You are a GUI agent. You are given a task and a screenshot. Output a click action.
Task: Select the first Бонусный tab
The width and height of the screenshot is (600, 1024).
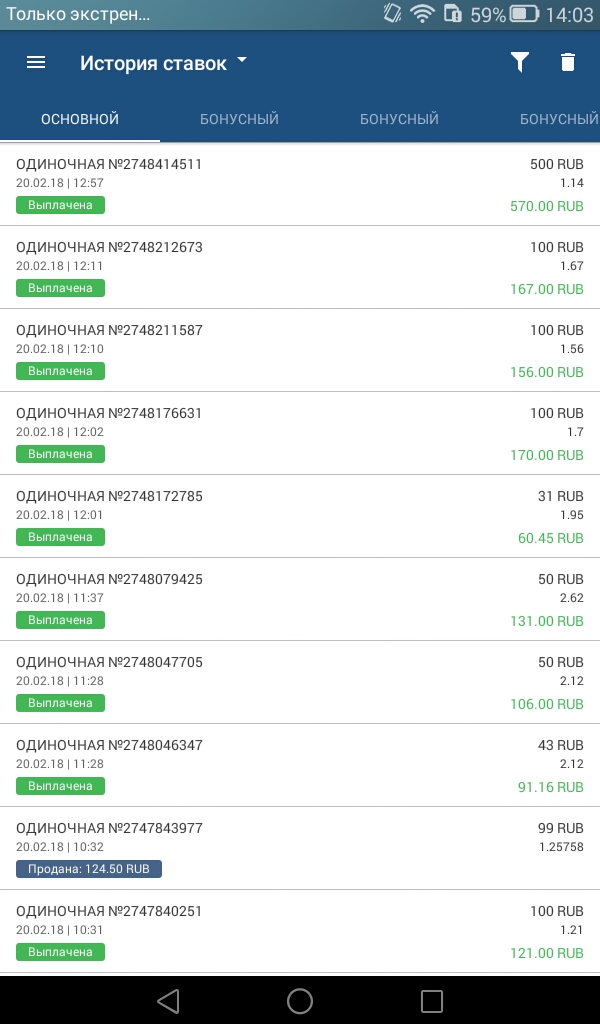pyautogui.click(x=239, y=119)
